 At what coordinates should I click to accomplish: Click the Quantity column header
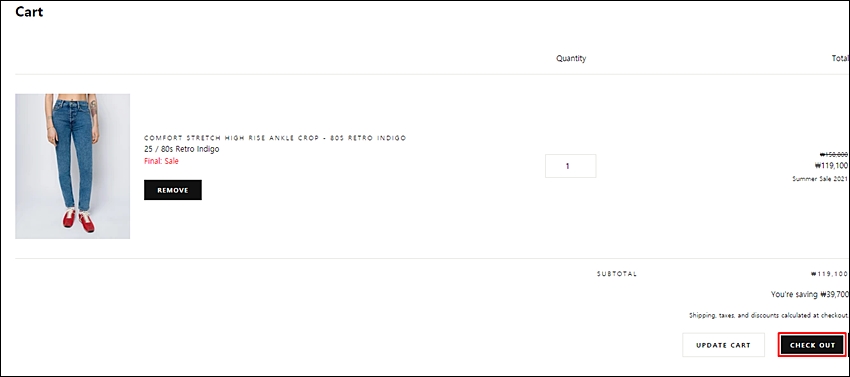571,58
